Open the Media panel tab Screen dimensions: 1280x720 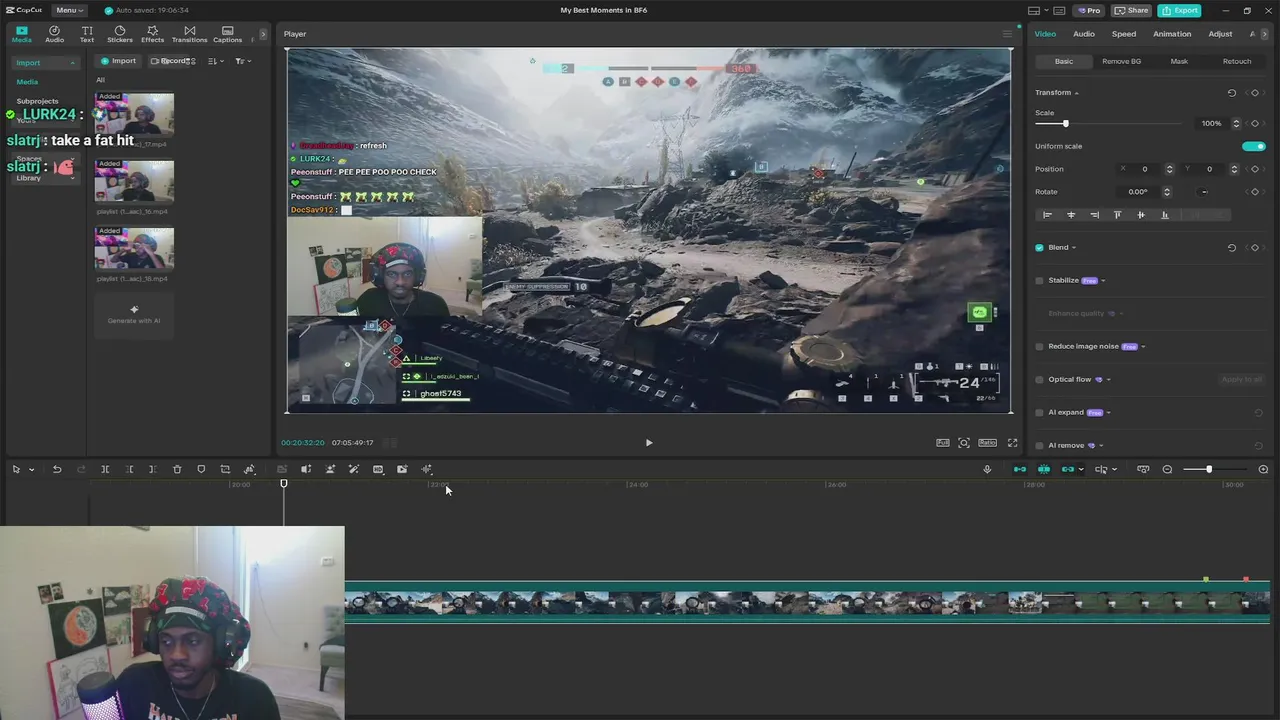pos(21,35)
